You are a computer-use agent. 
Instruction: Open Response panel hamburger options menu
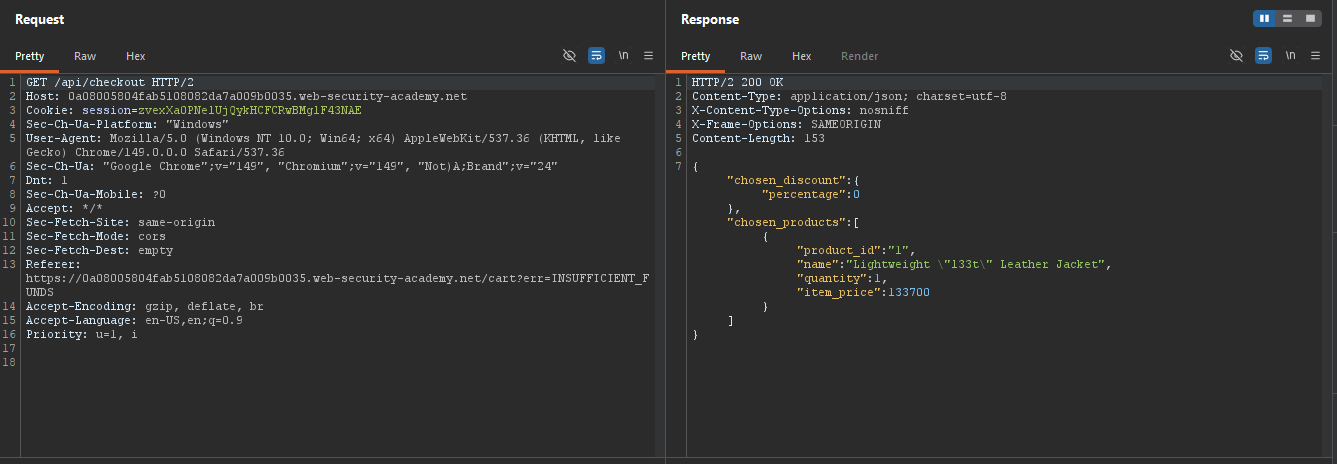click(1315, 56)
